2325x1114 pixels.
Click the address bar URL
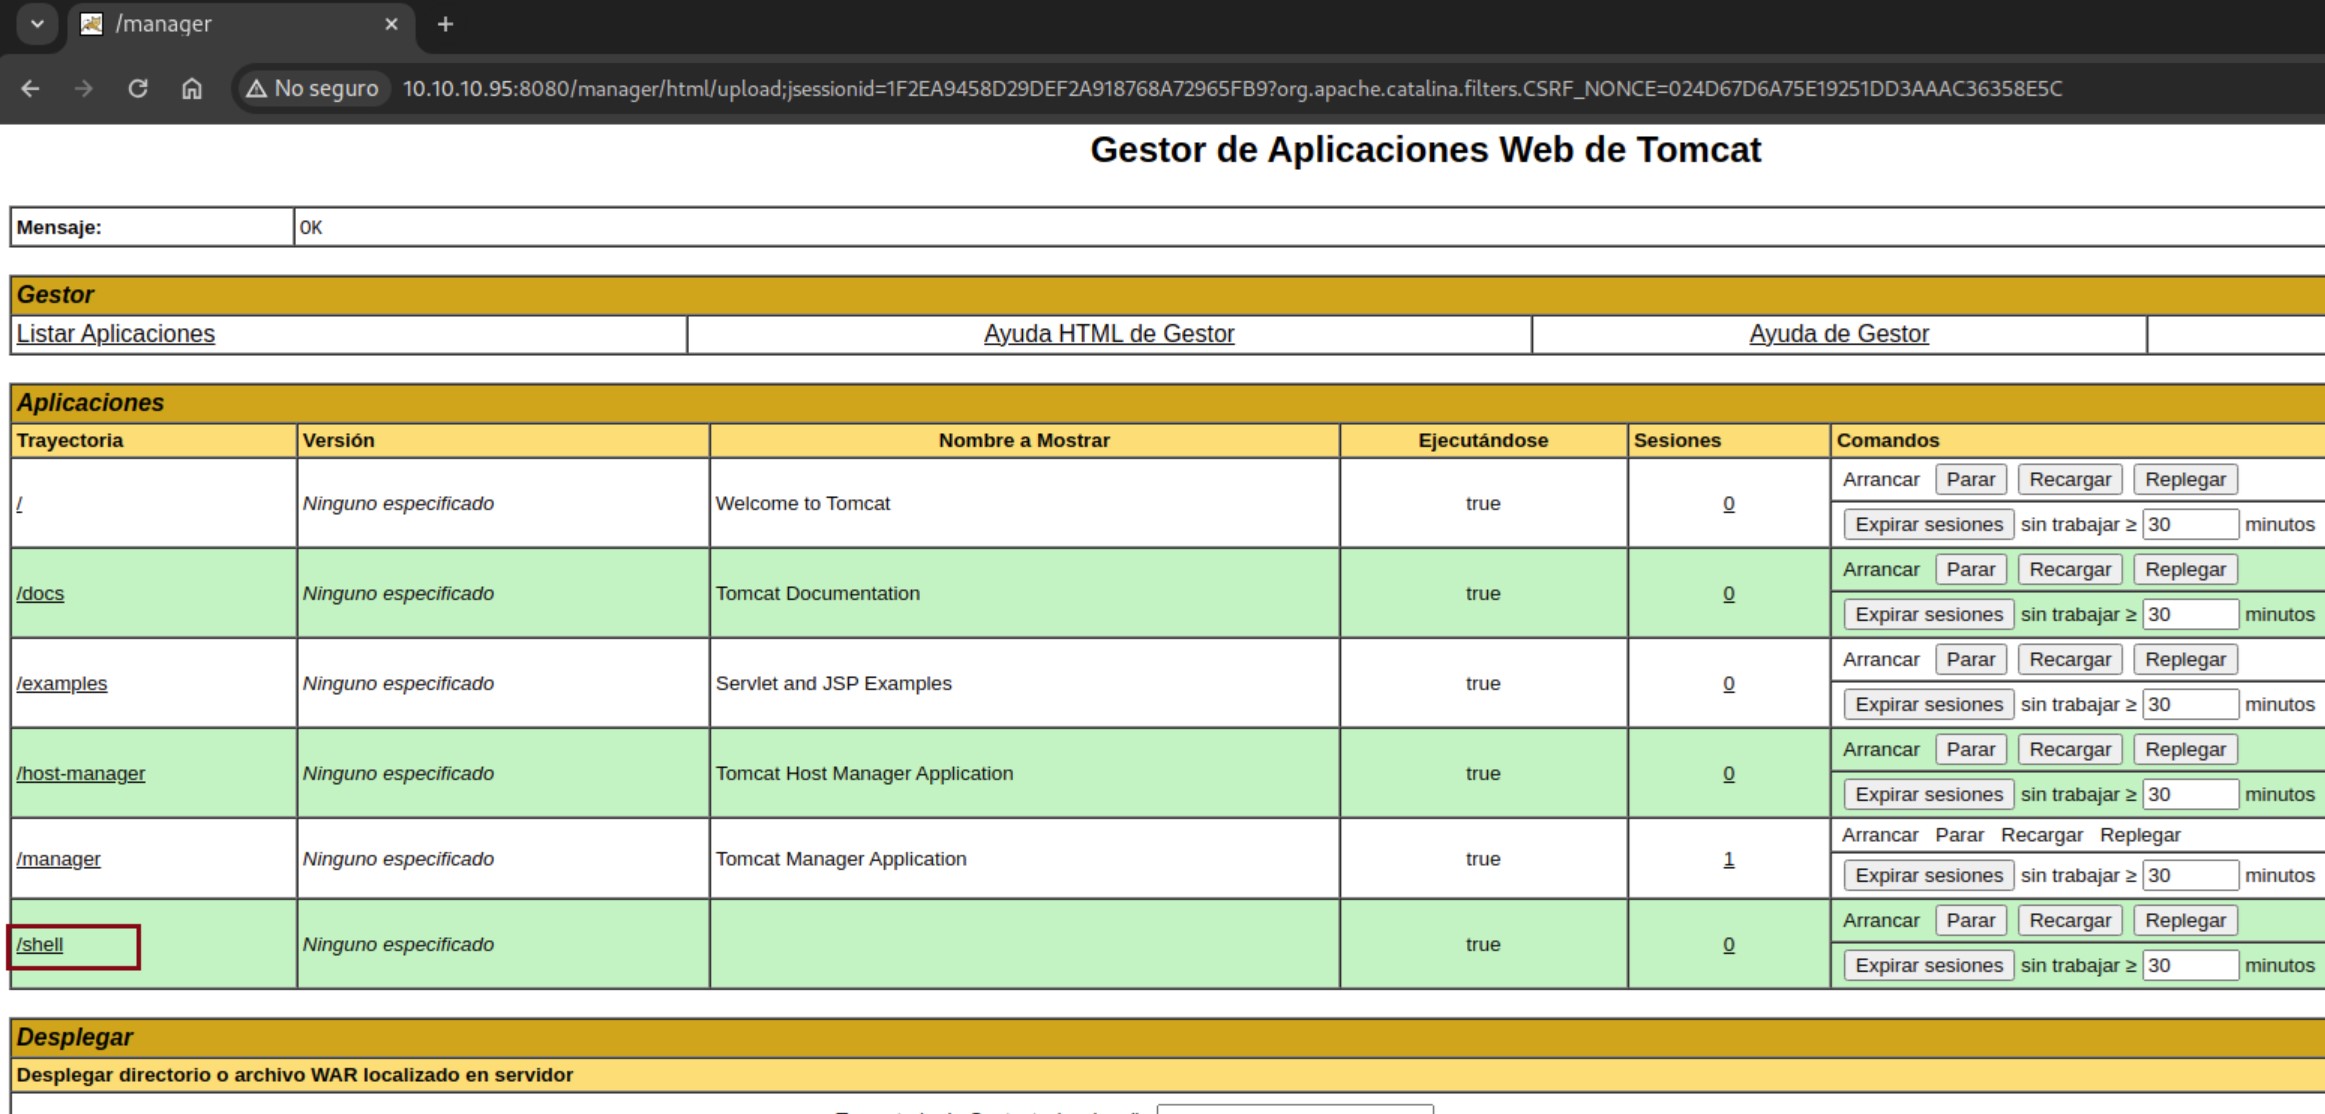(x=1232, y=89)
